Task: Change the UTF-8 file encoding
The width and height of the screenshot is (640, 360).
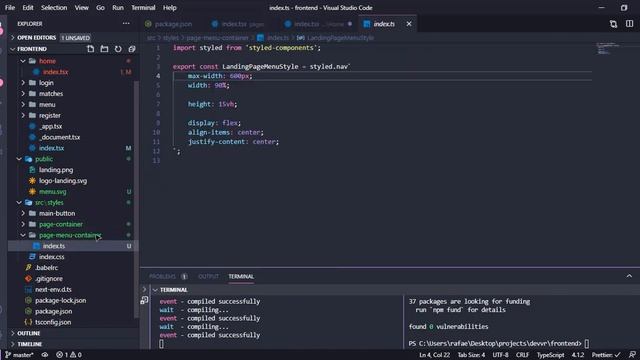Action: 500,355
